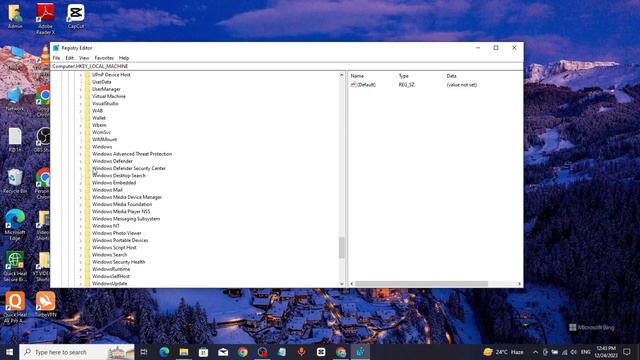The width and height of the screenshot is (640, 360).
Task: Select the Windows Embedded folder icon
Action: pyautogui.click(x=87, y=183)
